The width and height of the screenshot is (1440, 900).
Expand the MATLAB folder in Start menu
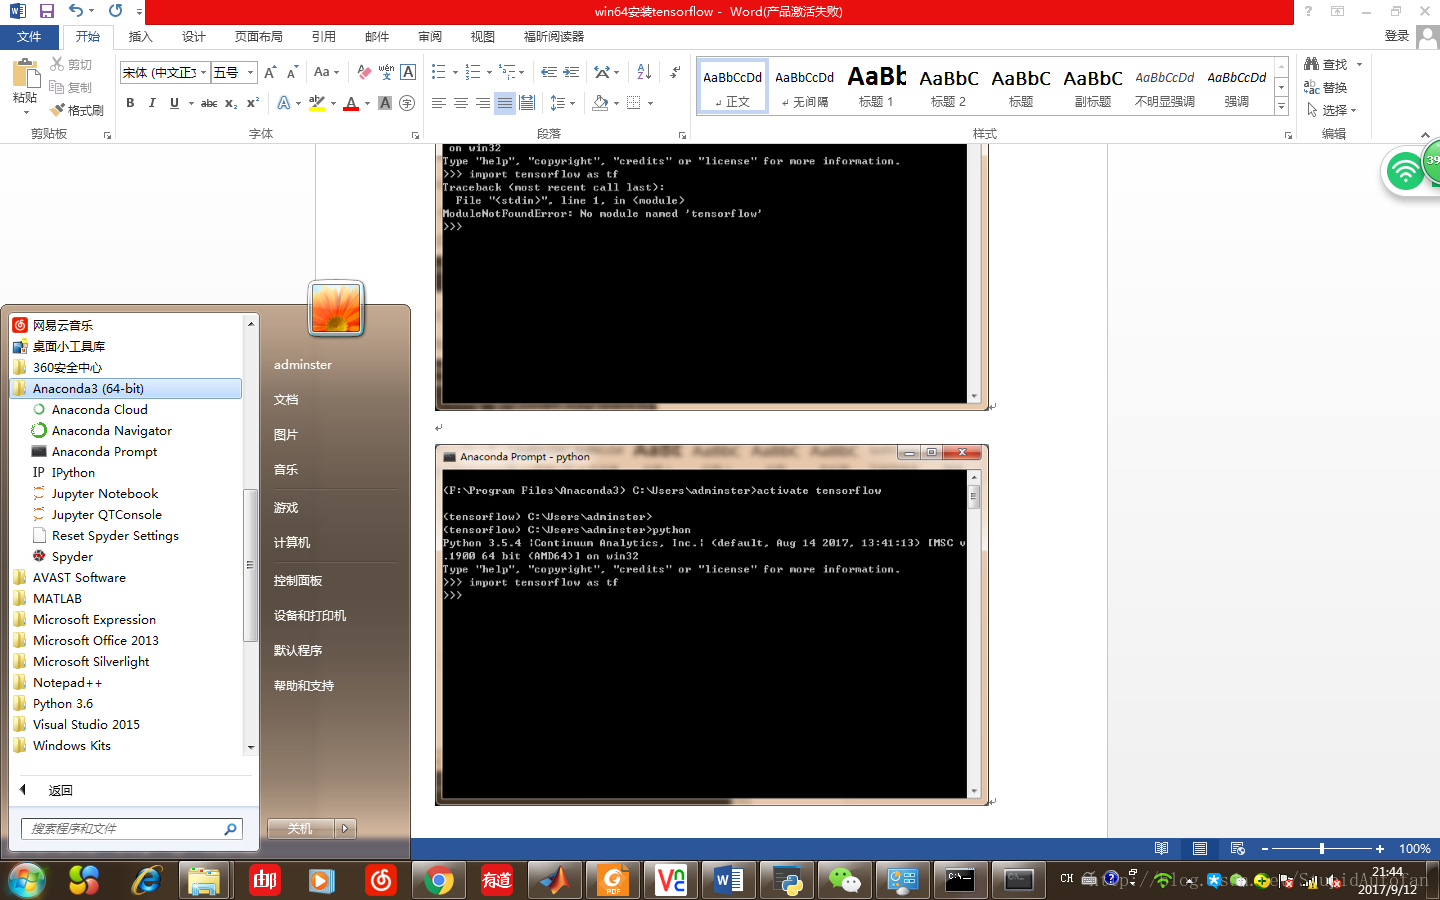coord(57,598)
